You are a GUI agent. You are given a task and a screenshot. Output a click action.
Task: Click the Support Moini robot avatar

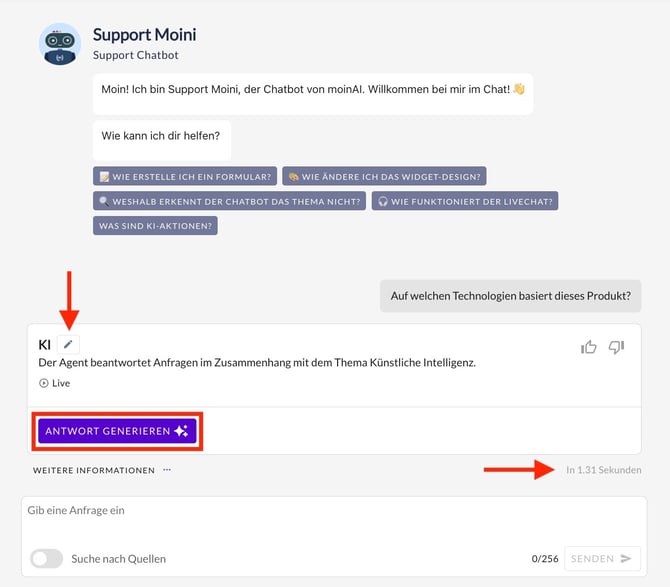(60, 44)
